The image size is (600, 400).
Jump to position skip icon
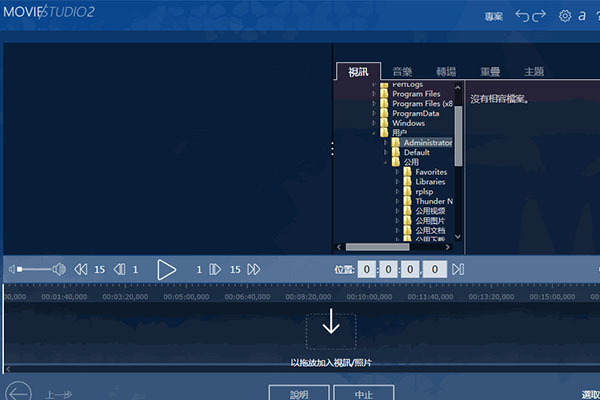click(x=458, y=269)
